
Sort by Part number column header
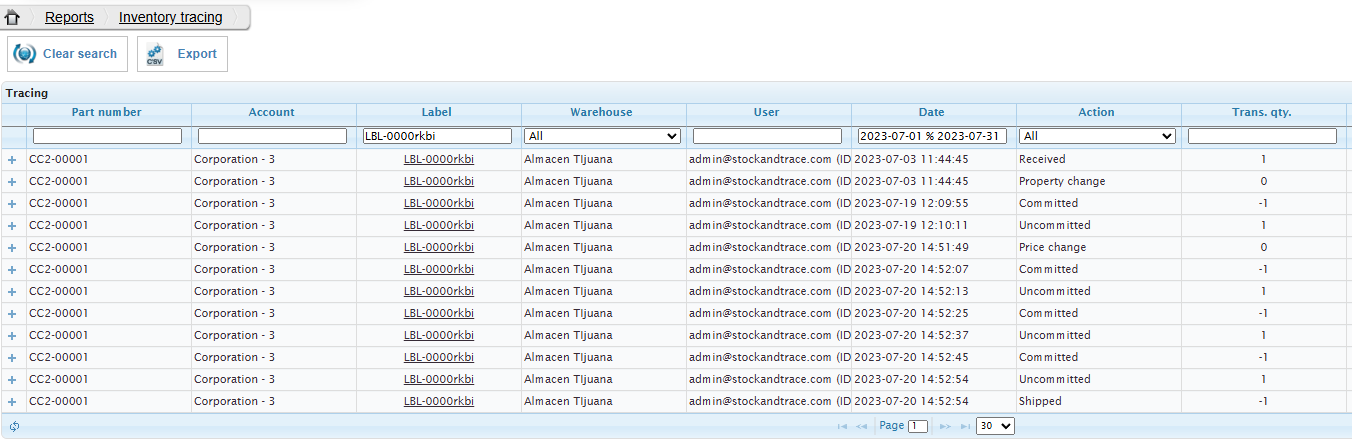coord(107,113)
